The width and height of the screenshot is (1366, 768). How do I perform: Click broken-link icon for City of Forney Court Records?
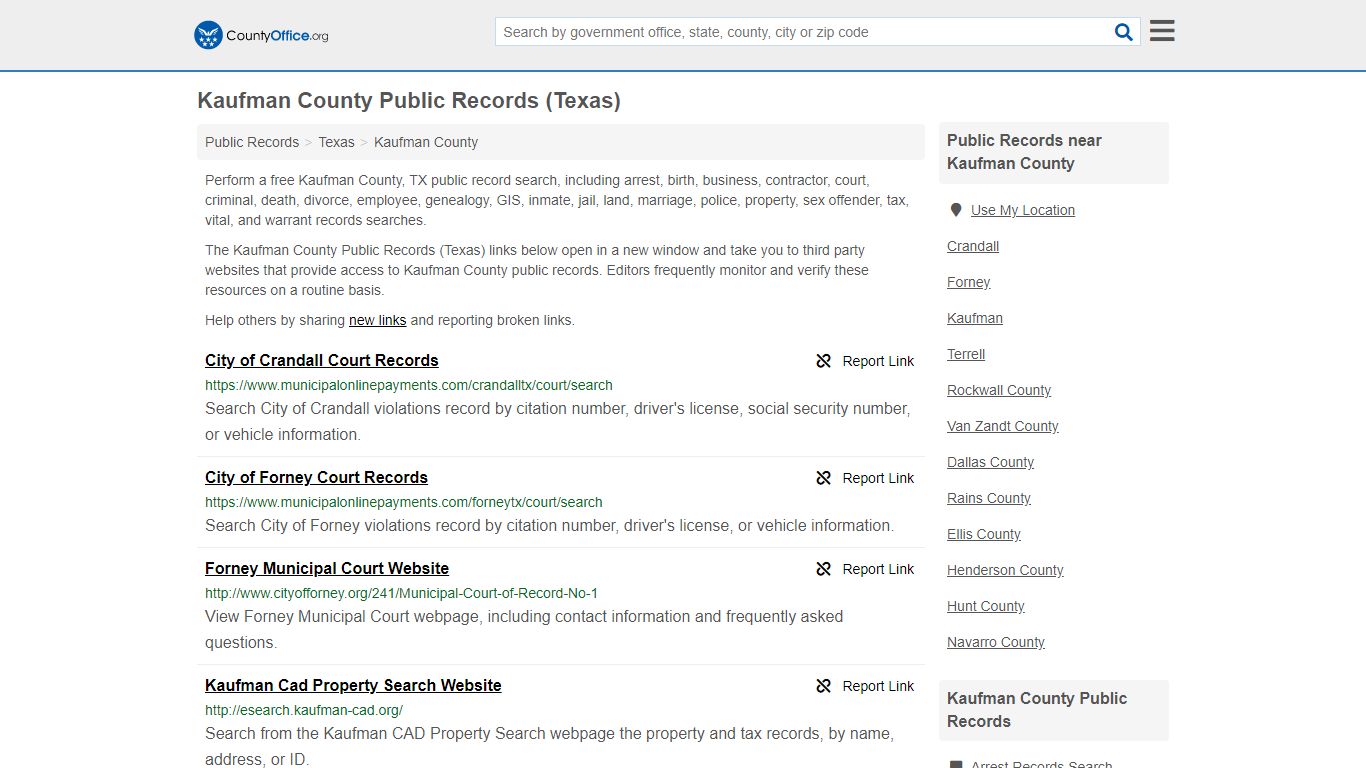click(x=824, y=478)
